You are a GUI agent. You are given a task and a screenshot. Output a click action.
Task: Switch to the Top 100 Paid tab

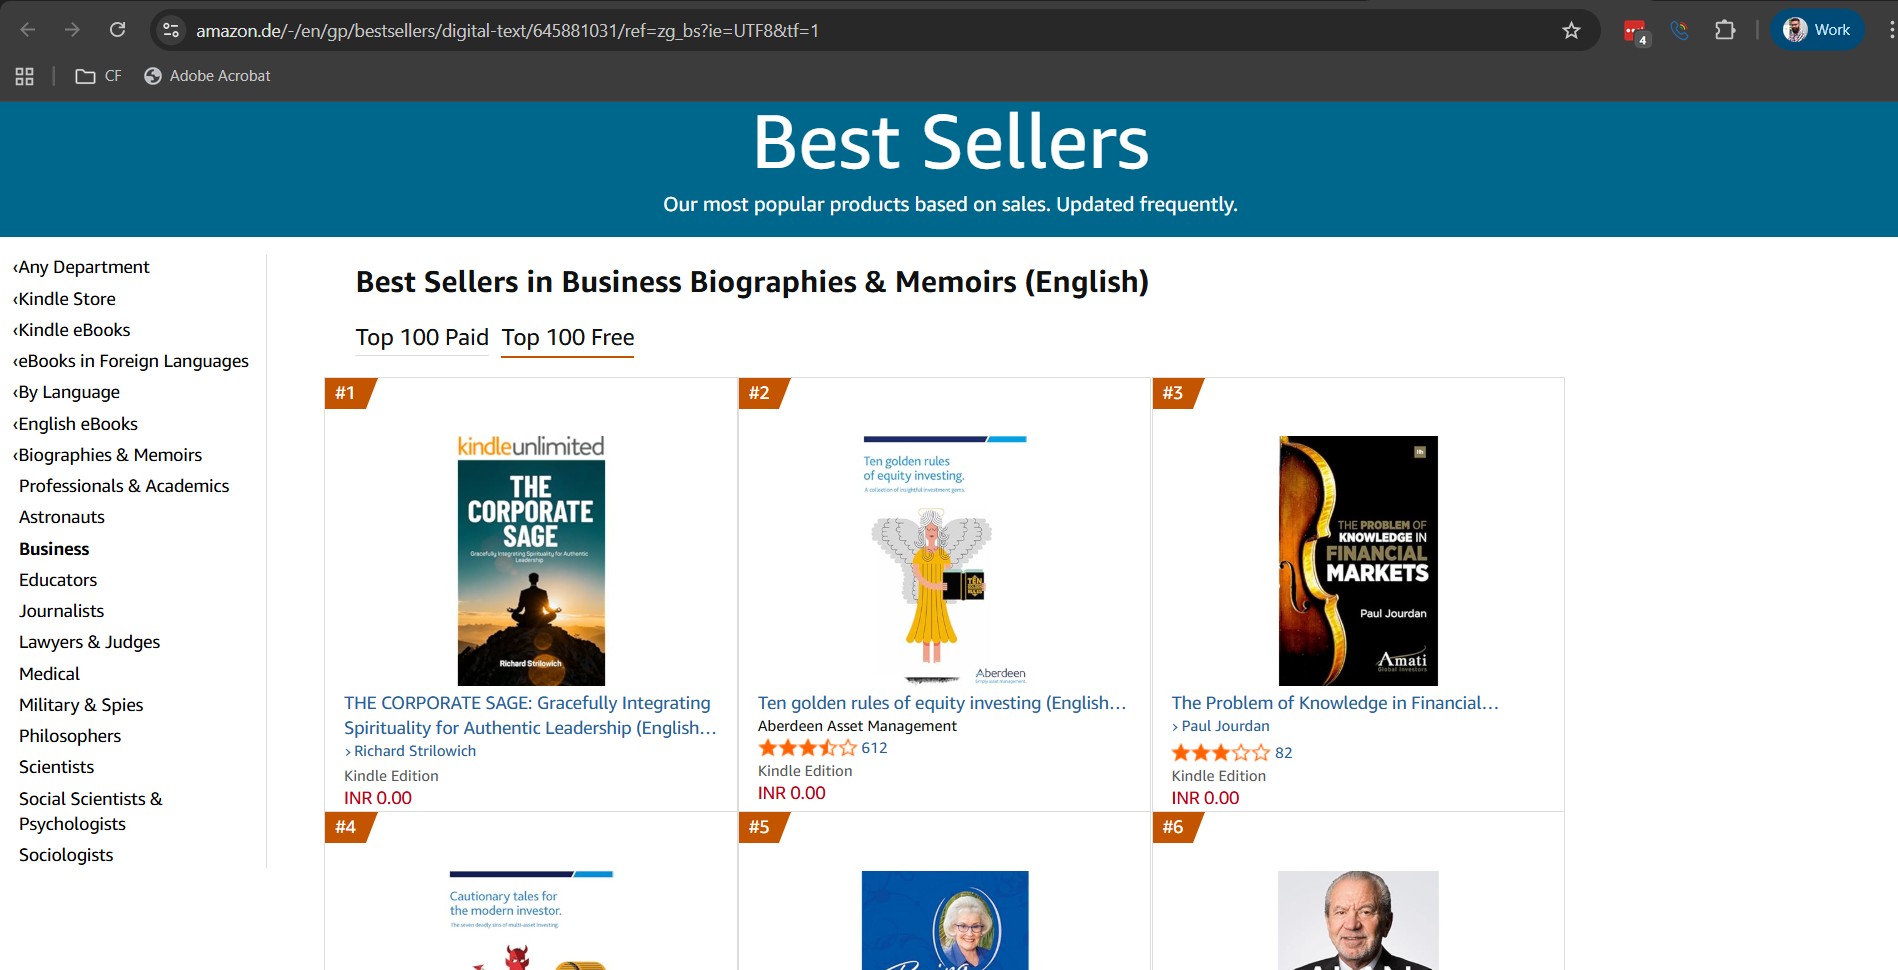pos(422,337)
